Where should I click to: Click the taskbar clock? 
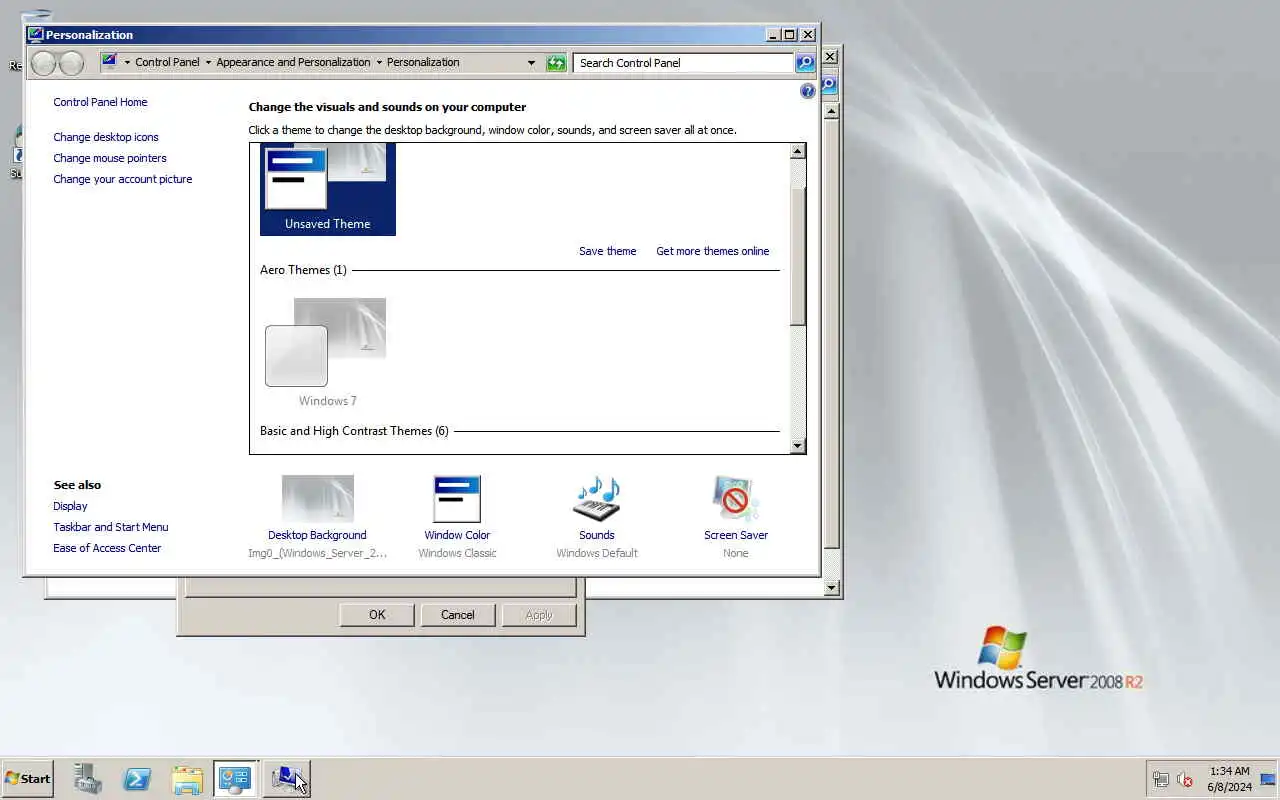pyautogui.click(x=1230, y=779)
